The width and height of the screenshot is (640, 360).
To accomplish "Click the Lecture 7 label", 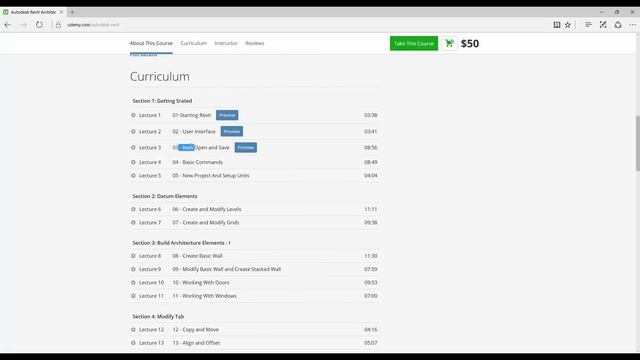I will 150,222.
